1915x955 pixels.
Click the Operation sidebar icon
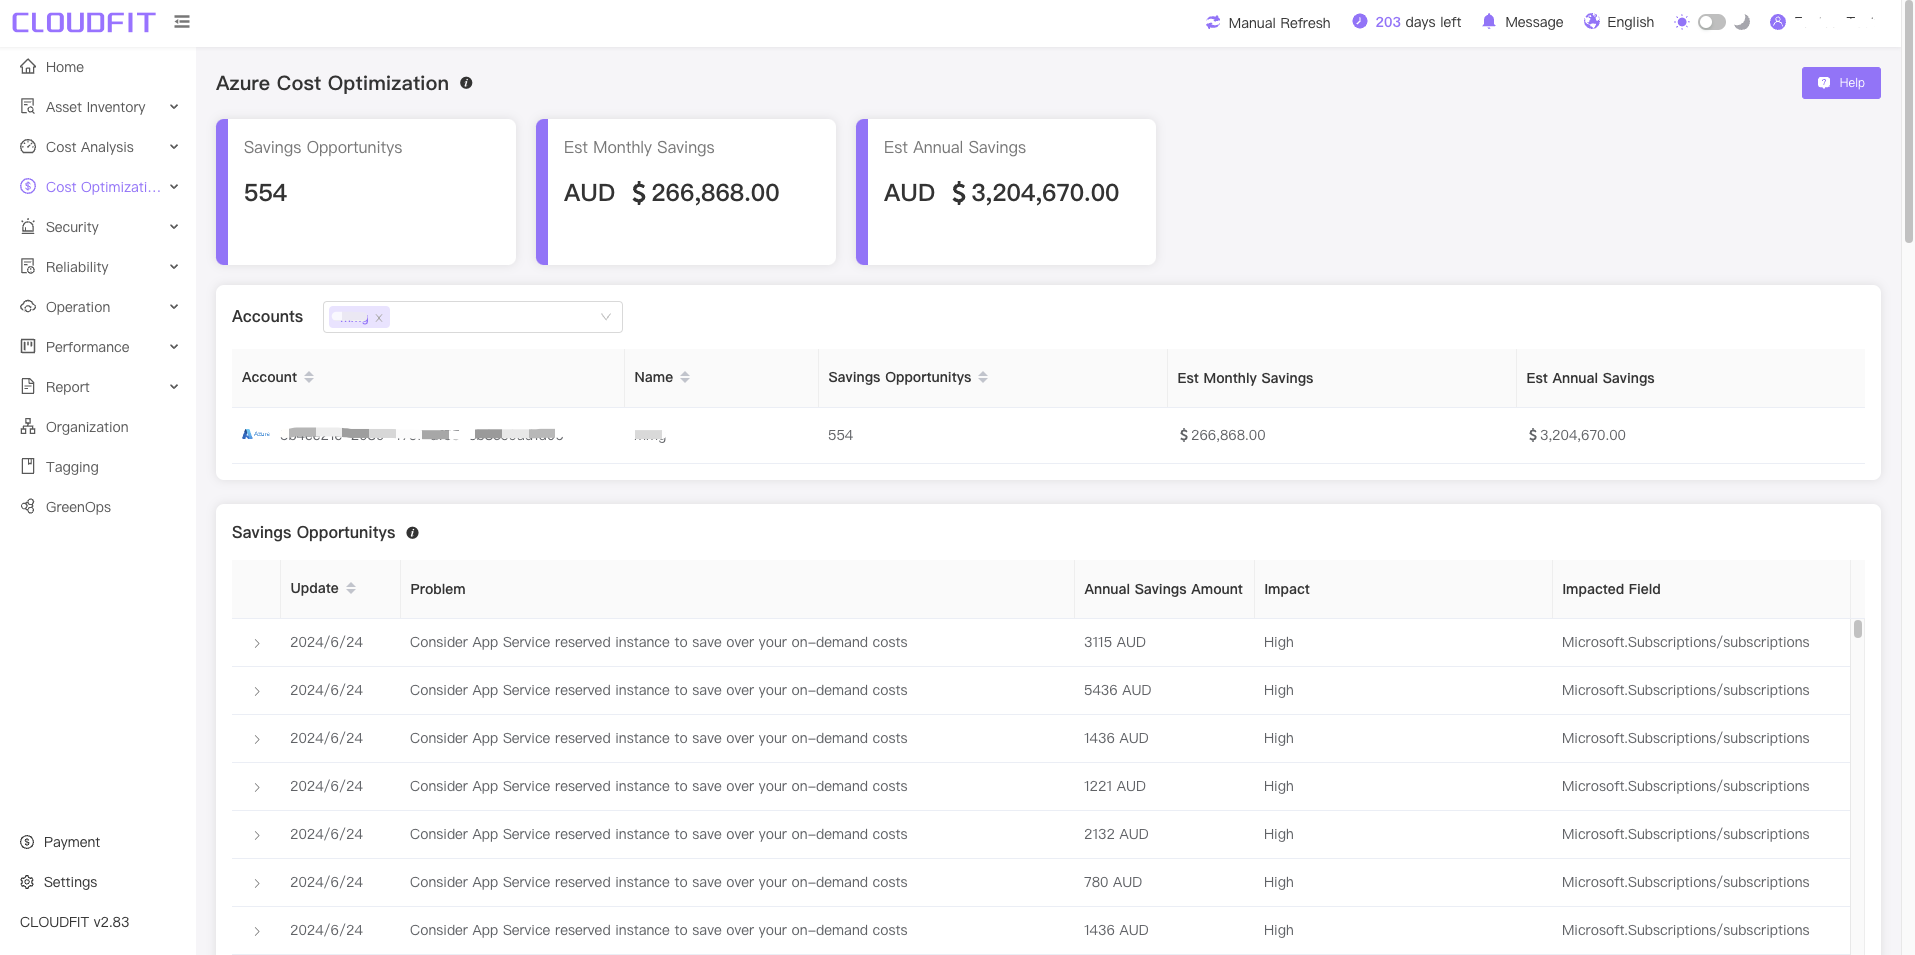28,307
